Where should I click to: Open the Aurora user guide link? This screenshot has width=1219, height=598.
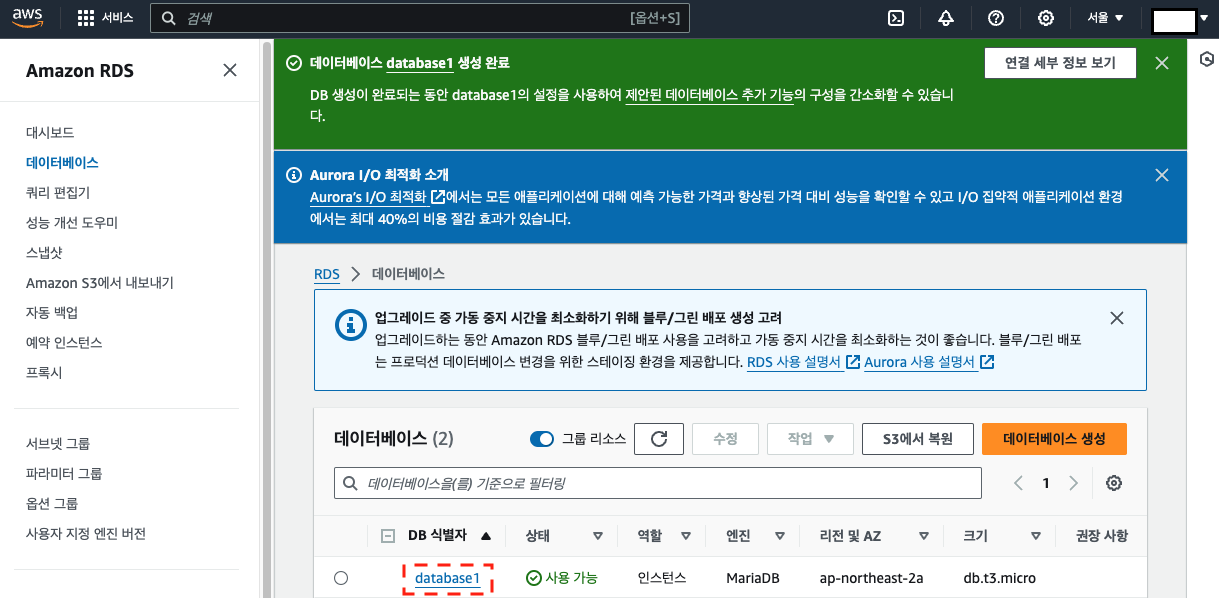pos(928,362)
